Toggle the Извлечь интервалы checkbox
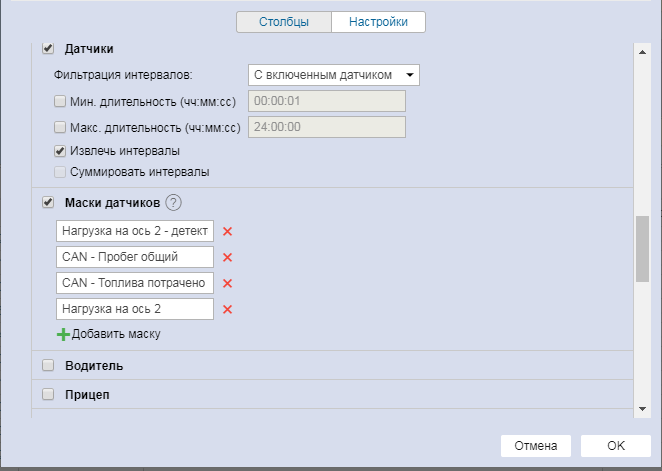The image size is (662, 471). [x=59, y=151]
